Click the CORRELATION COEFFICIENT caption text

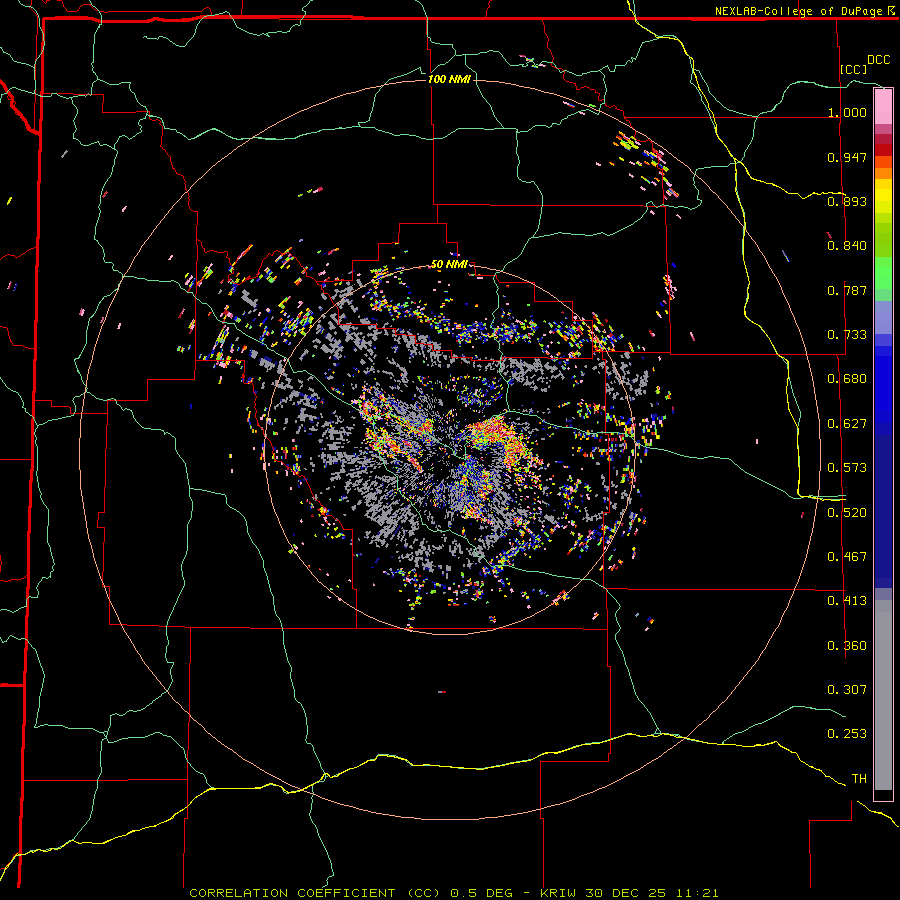coord(292,893)
